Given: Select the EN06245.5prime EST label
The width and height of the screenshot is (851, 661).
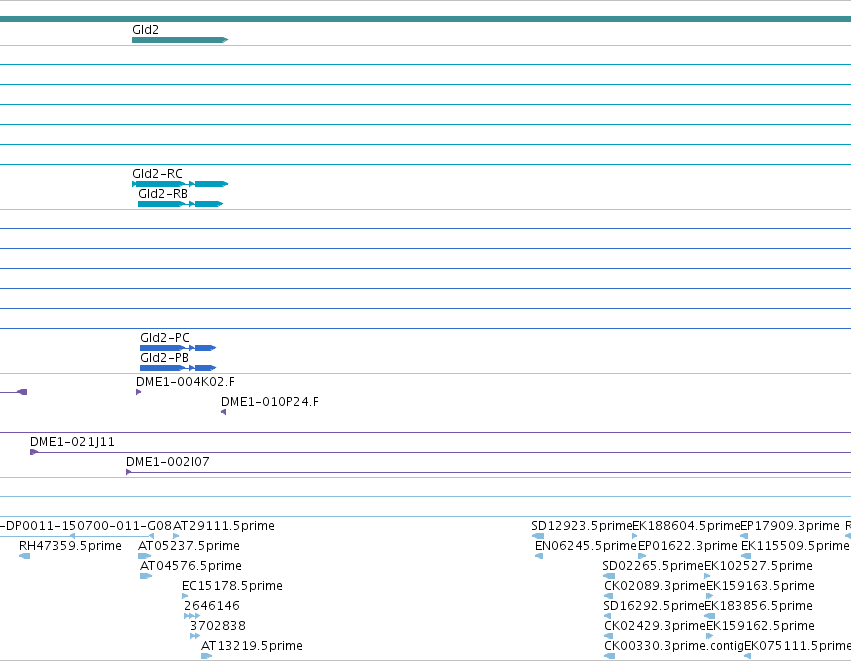Looking at the screenshot, I should click(586, 546).
